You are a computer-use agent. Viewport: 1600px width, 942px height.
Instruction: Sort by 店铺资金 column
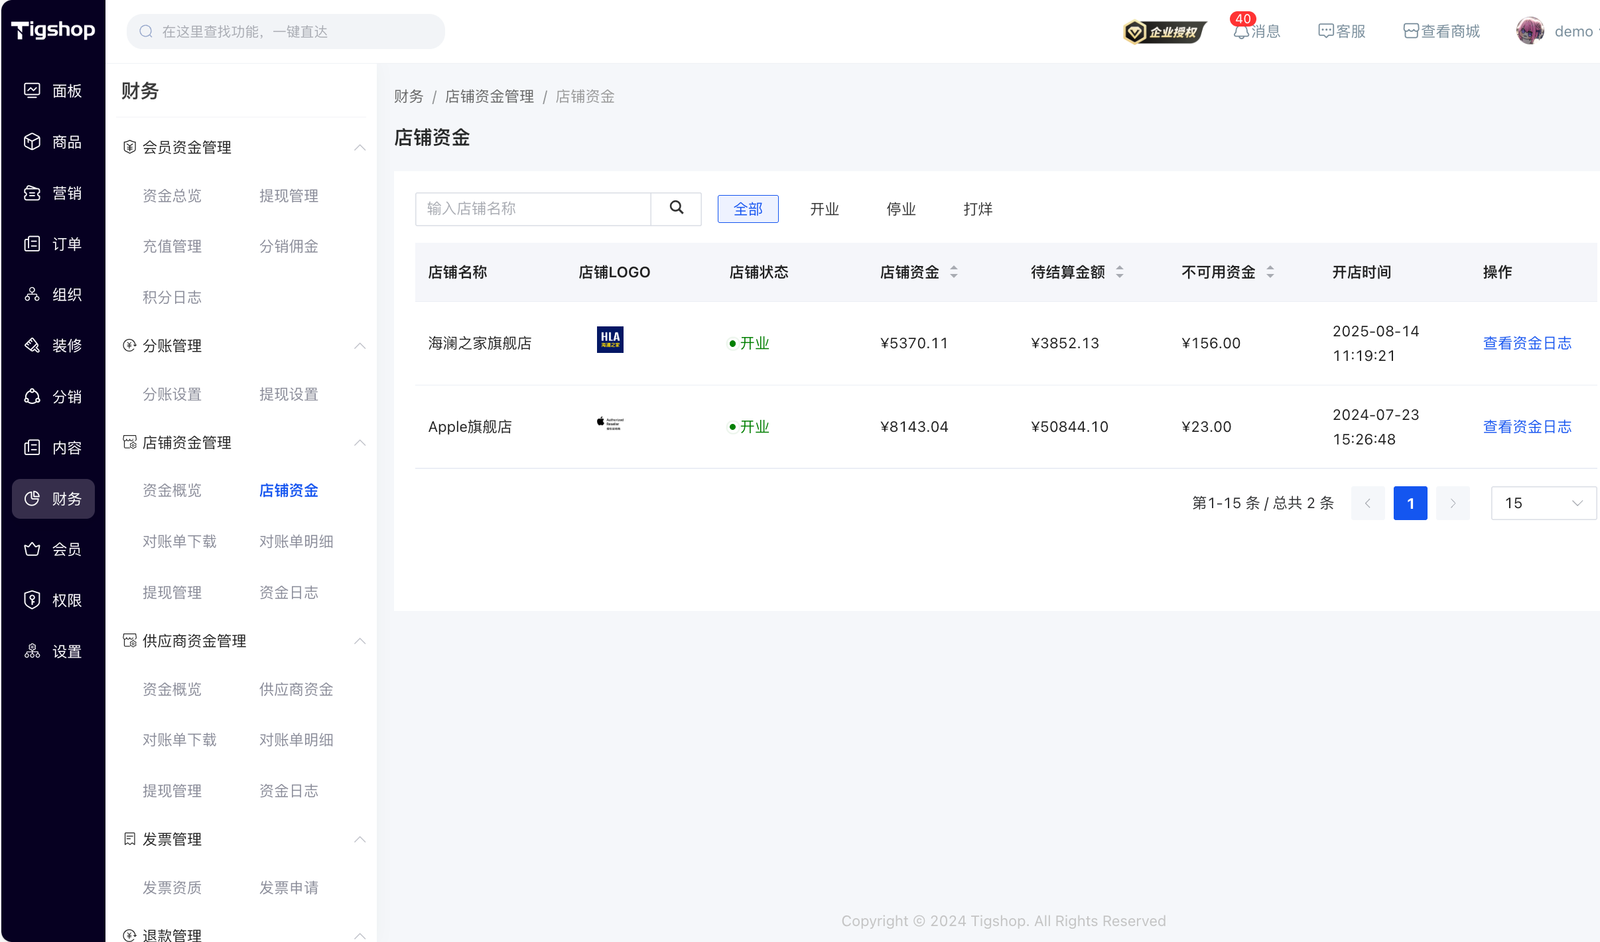click(x=953, y=272)
